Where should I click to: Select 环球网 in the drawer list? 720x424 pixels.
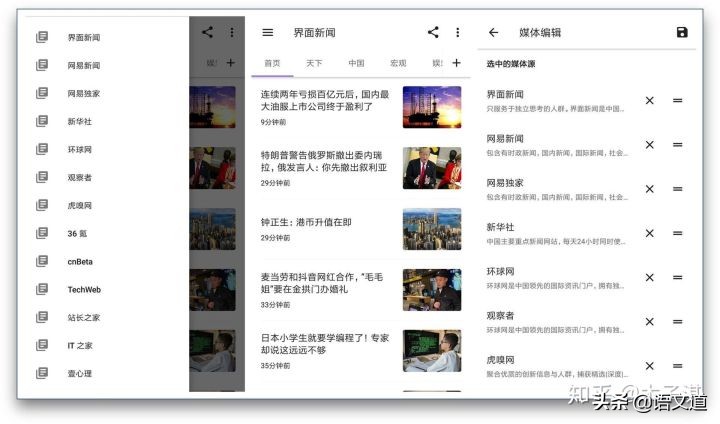click(79, 150)
